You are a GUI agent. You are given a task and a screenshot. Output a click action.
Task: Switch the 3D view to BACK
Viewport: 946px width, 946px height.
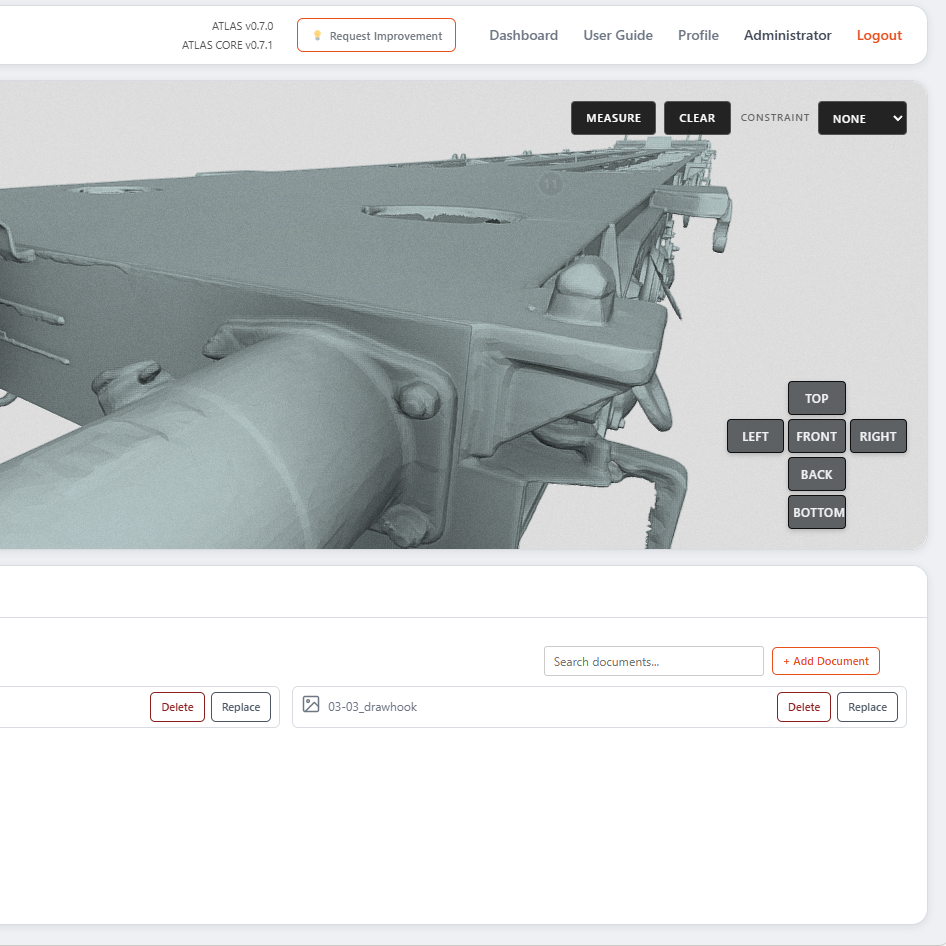click(817, 474)
